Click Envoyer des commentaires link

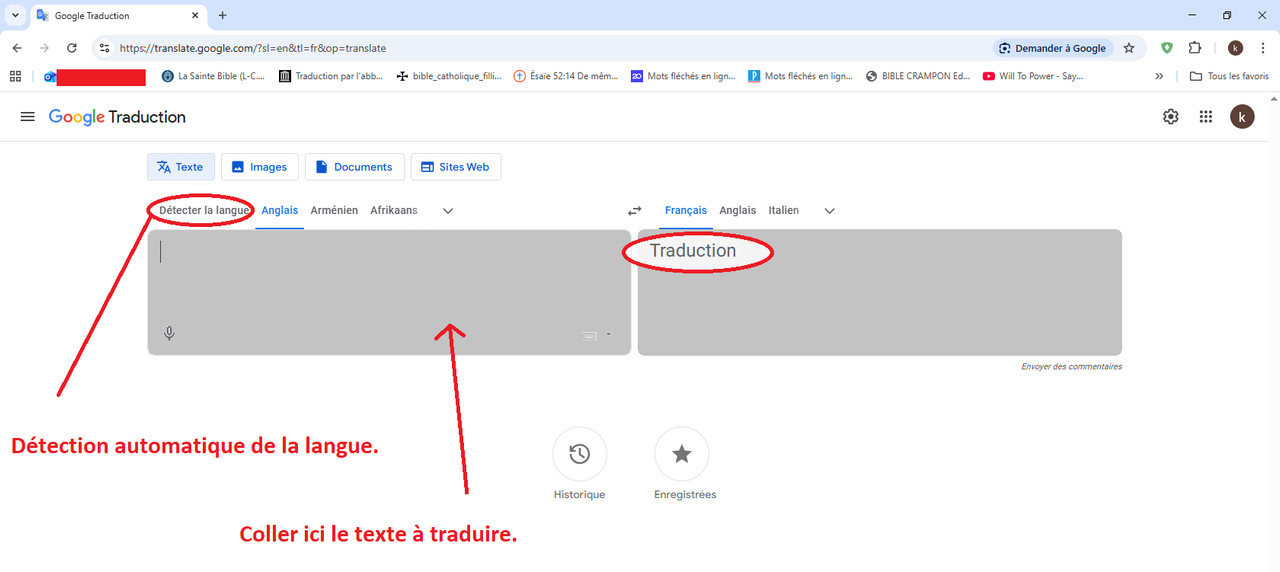click(1071, 367)
